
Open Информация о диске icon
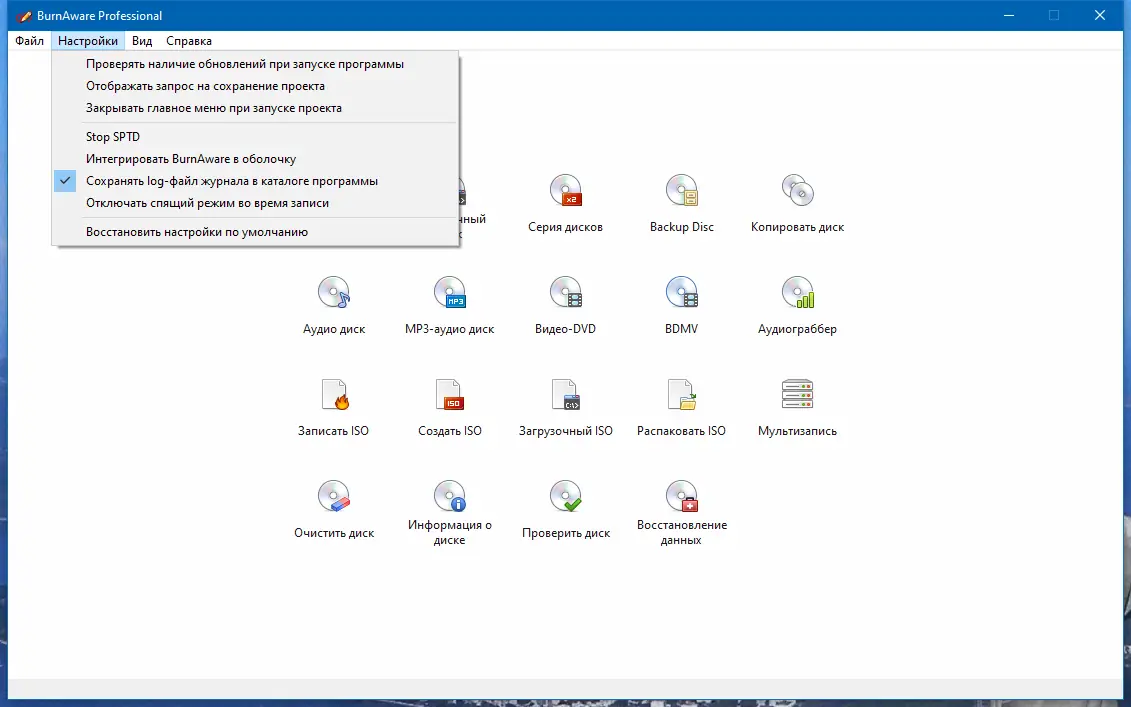[x=449, y=496]
